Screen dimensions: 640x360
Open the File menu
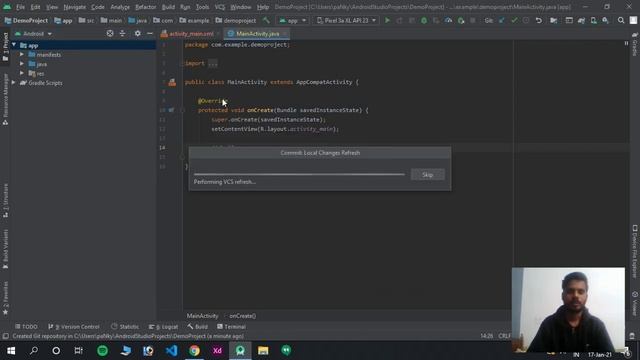tap(20, 7)
